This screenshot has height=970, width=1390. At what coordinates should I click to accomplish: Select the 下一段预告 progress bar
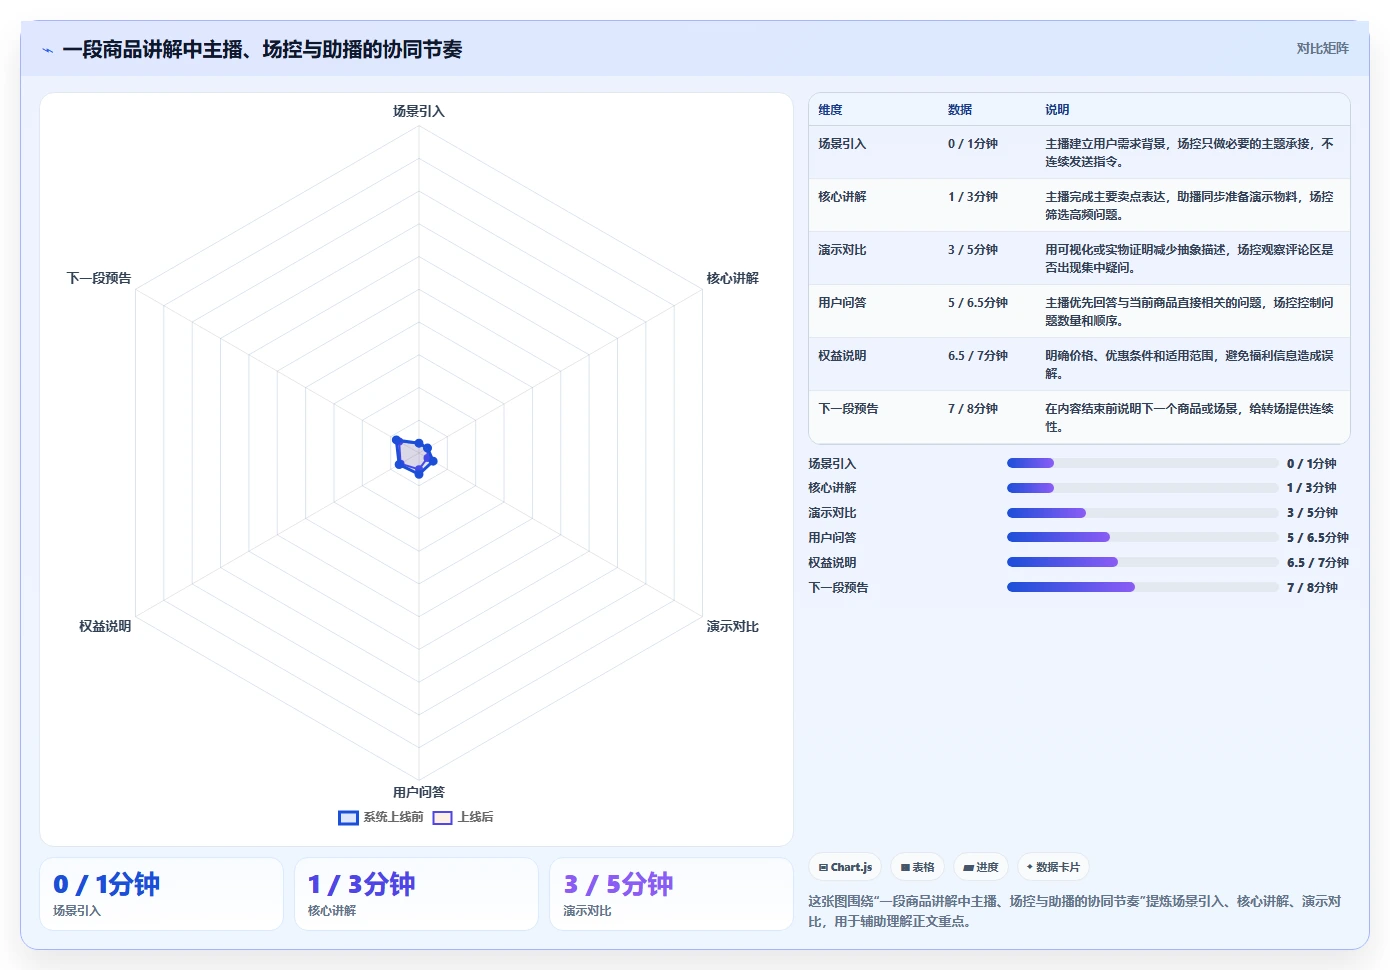coord(1143,587)
